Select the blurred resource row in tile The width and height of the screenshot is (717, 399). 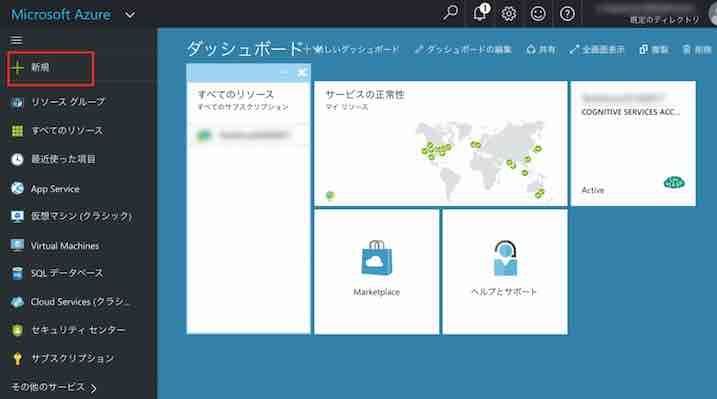[249, 135]
